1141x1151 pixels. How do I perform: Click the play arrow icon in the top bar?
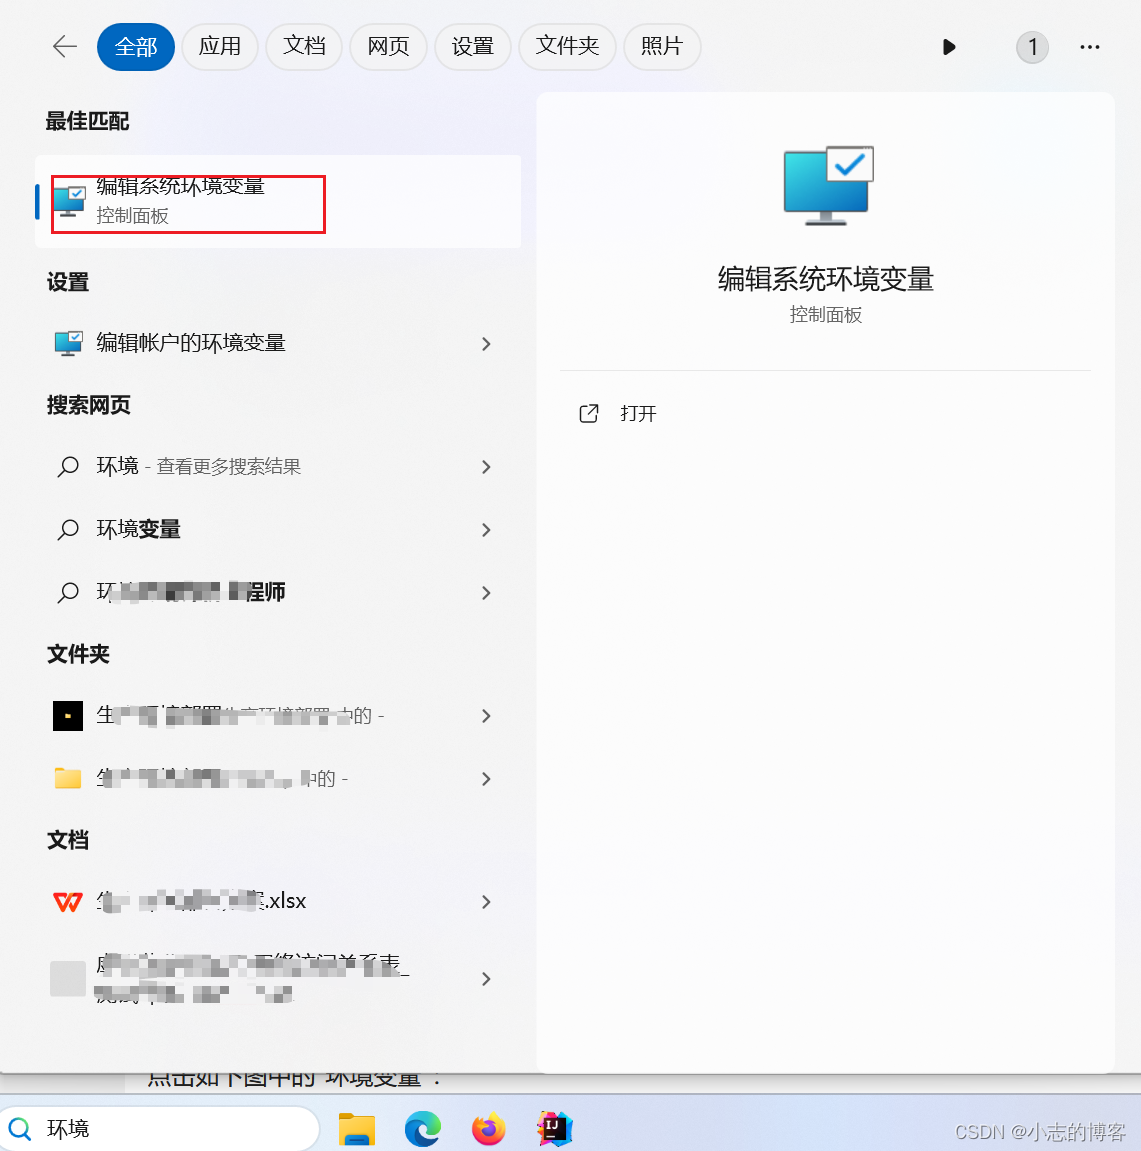949,47
